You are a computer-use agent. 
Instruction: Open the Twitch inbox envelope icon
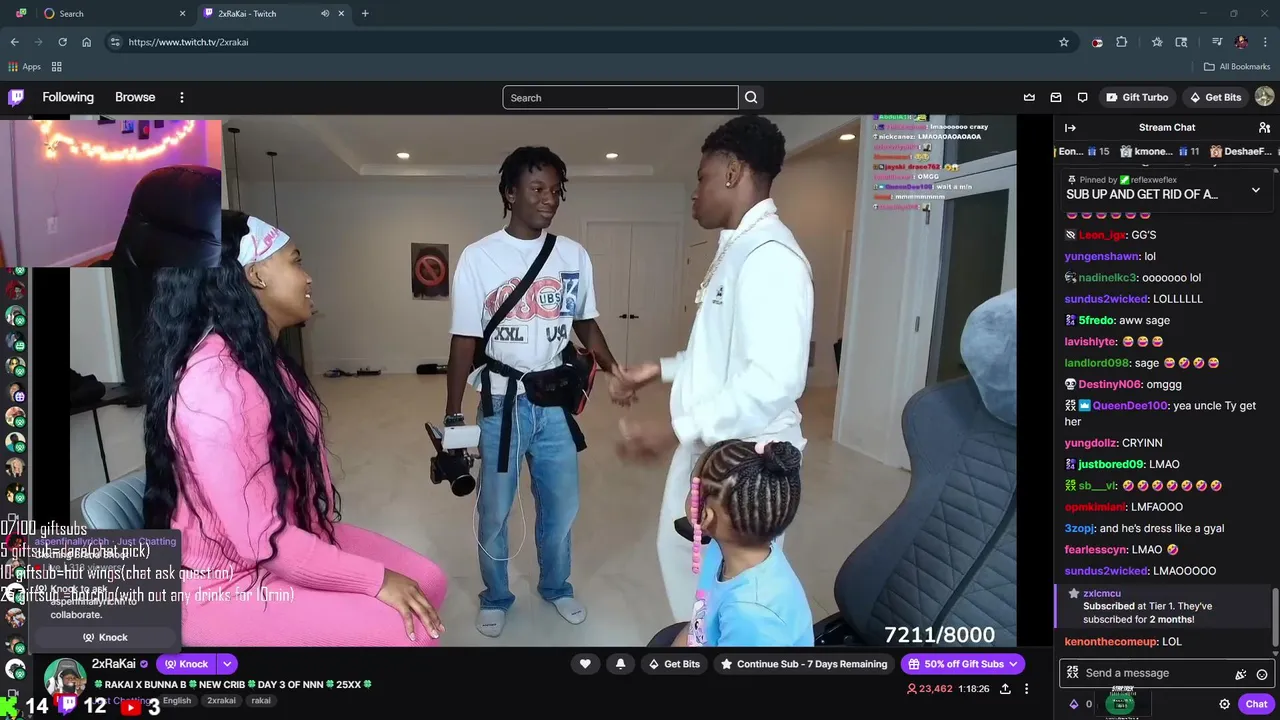(1056, 97)
